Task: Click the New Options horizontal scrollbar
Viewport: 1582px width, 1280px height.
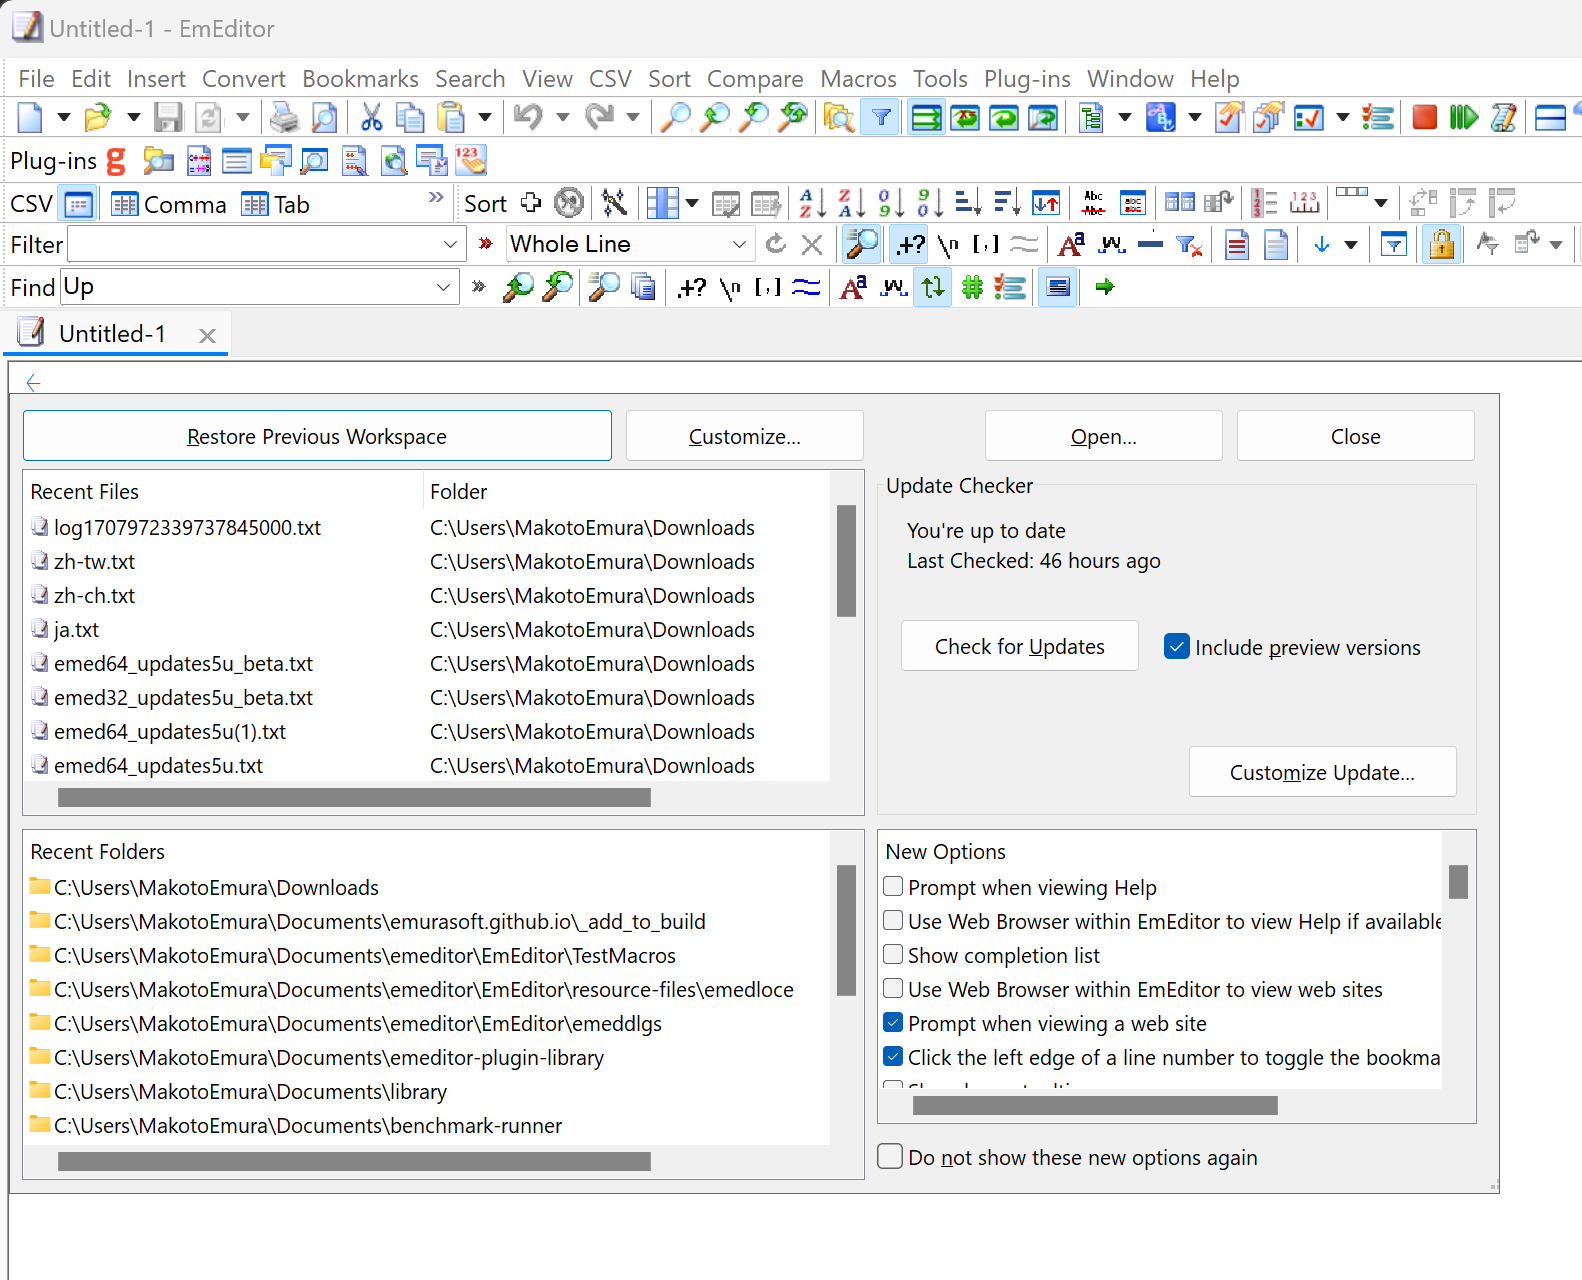Action: [x=1095, y=1105]
